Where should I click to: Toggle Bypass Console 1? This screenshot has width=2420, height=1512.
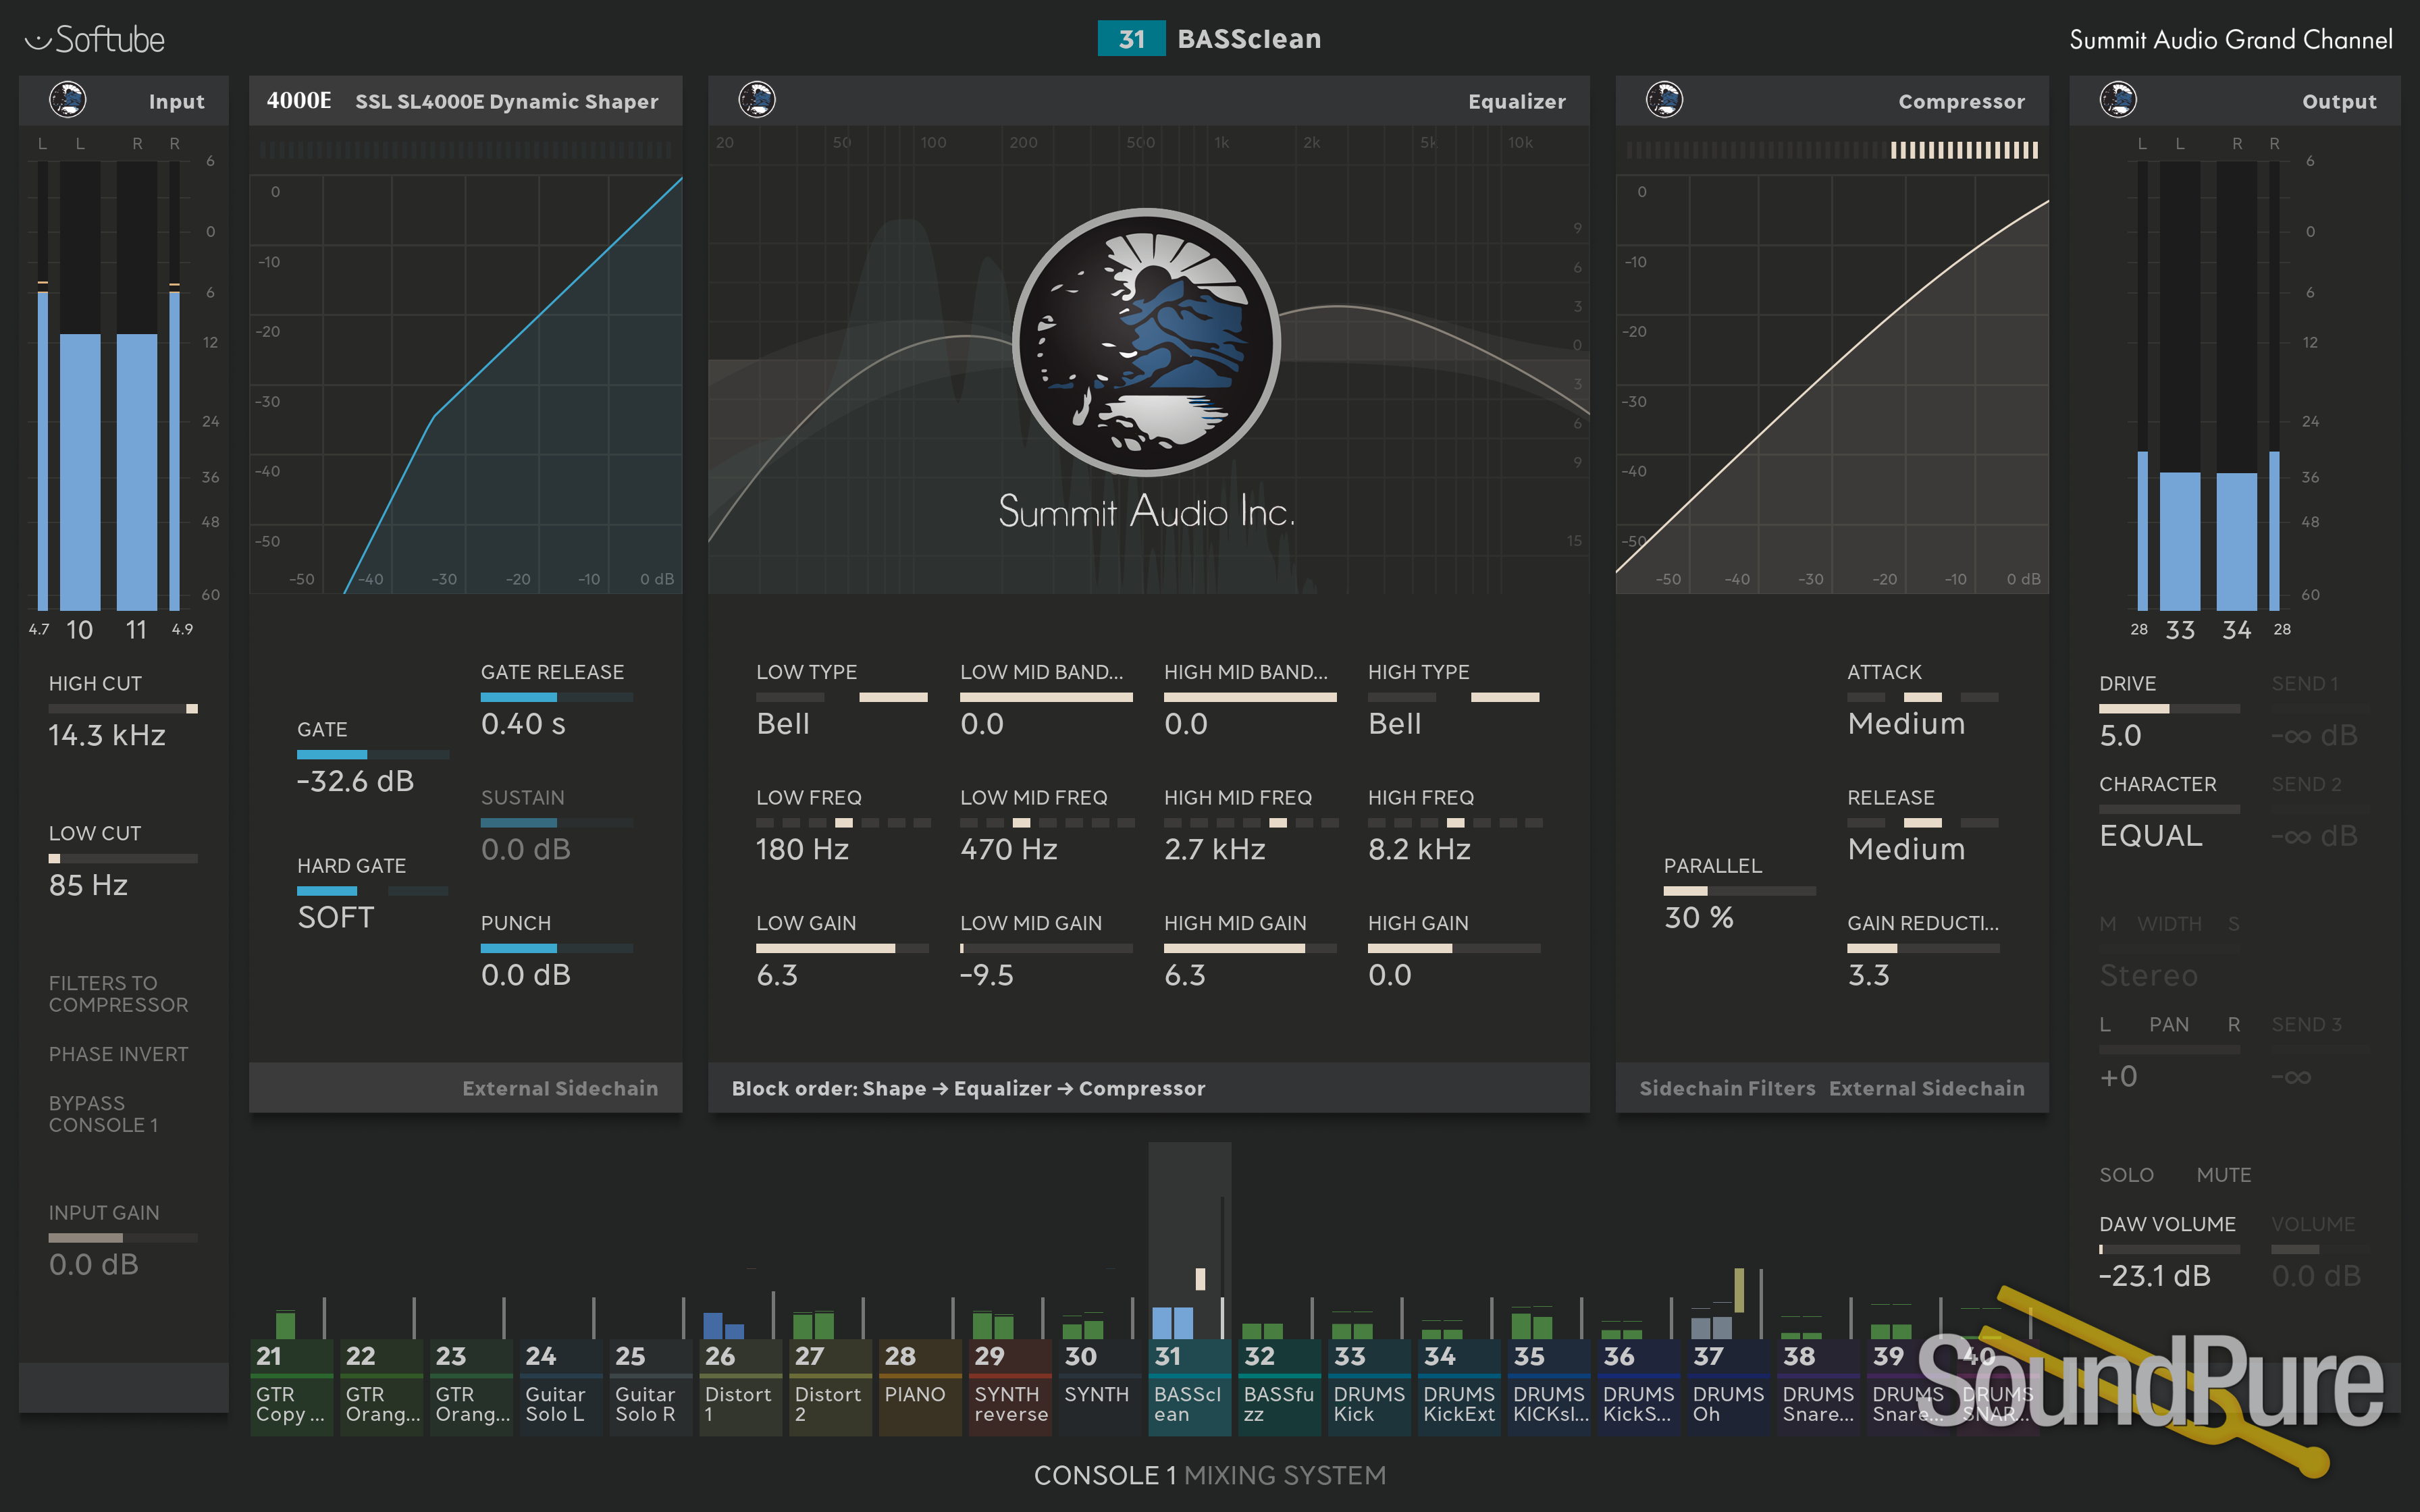point(103,1114)
